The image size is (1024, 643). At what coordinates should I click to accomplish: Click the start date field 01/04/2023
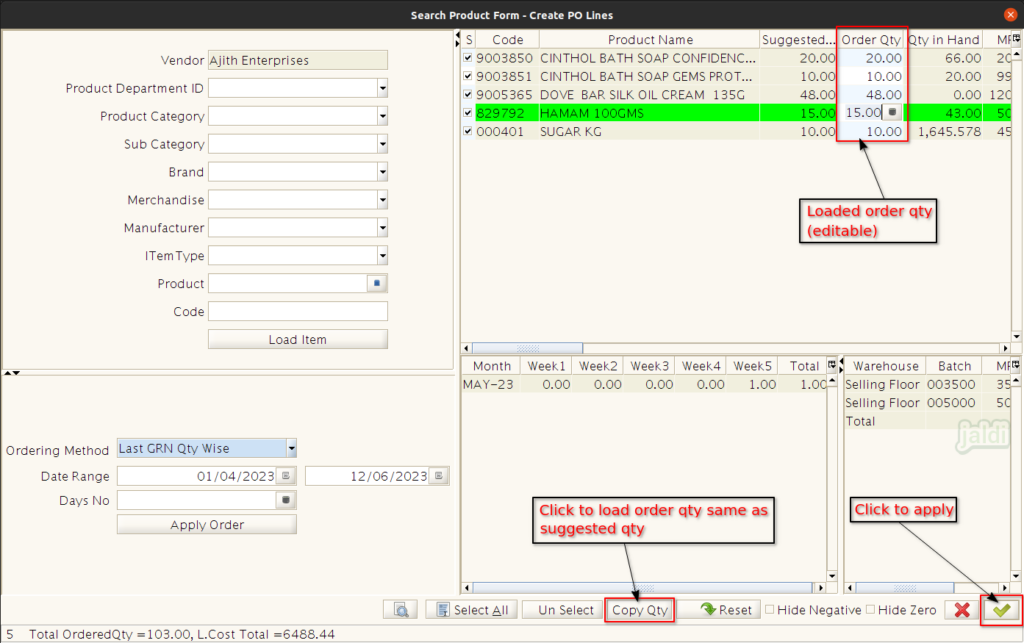click(197, 476)
